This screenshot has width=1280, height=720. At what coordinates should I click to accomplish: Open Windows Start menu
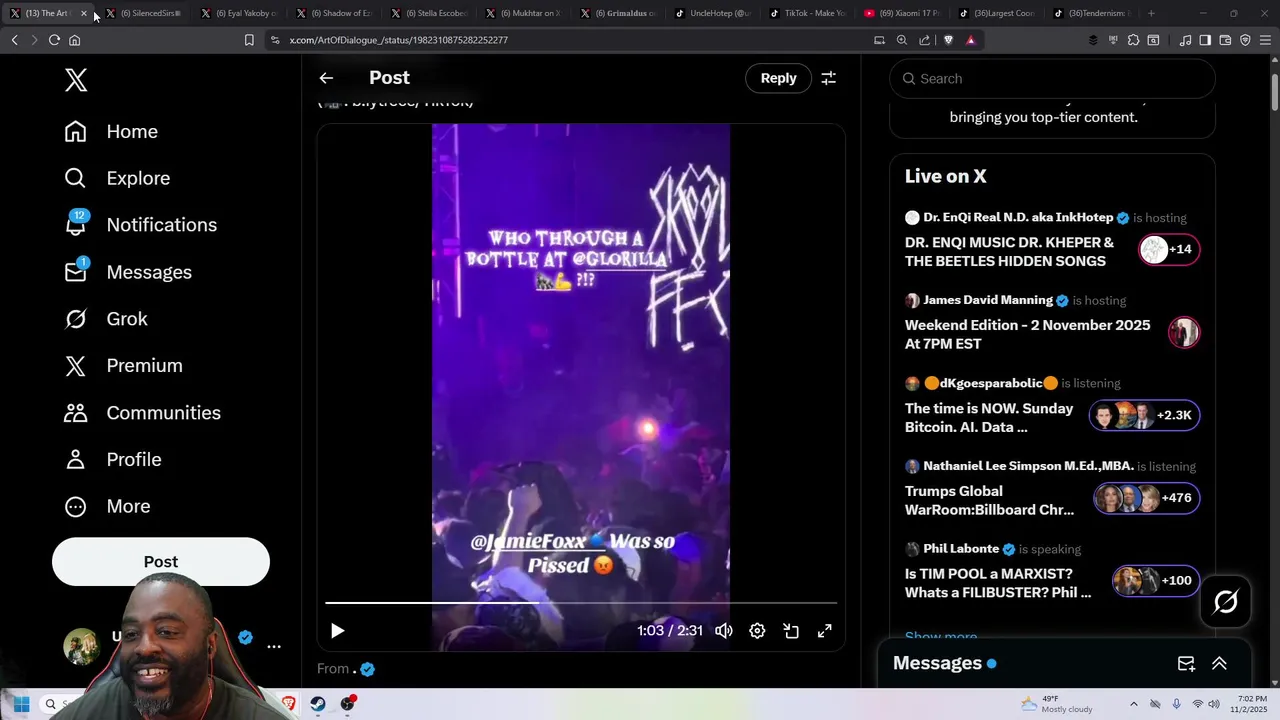click(21, 704)
